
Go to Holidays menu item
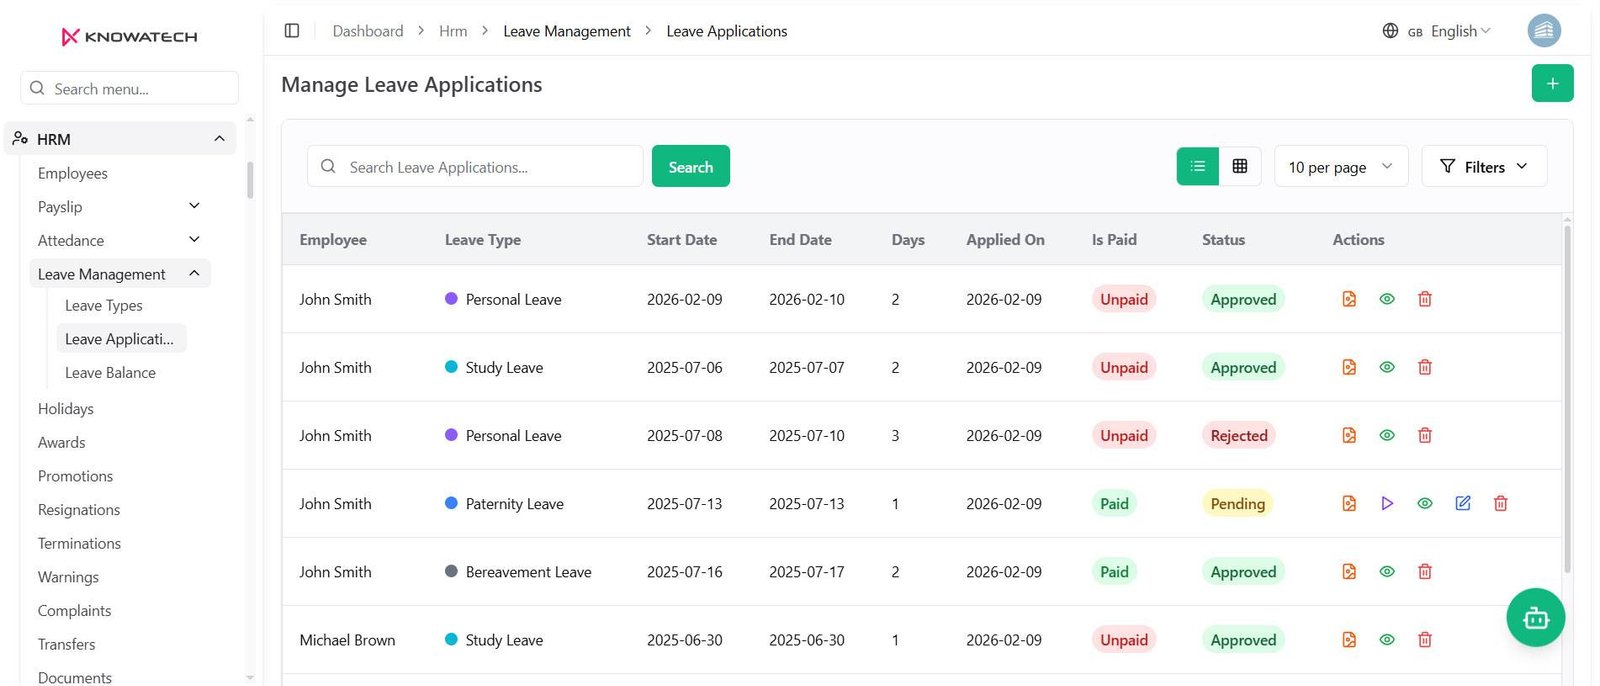(66, 408)
